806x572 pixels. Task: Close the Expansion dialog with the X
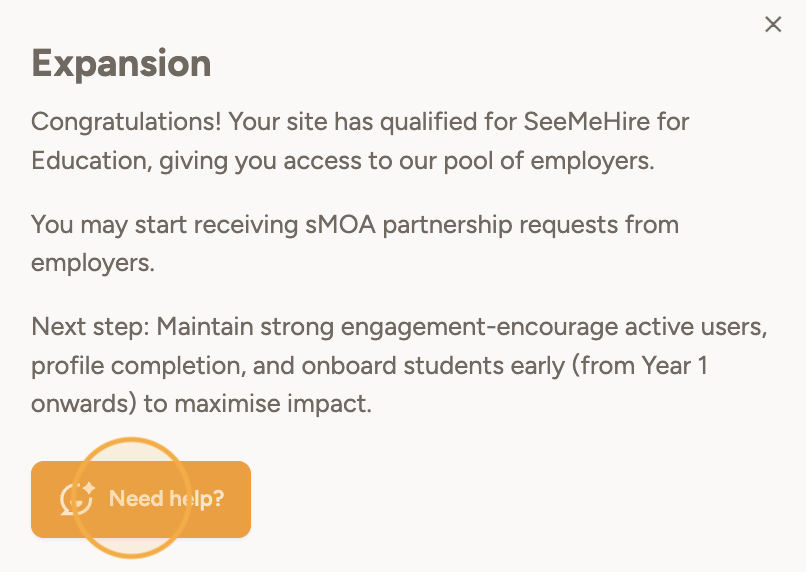pos(773,25)
